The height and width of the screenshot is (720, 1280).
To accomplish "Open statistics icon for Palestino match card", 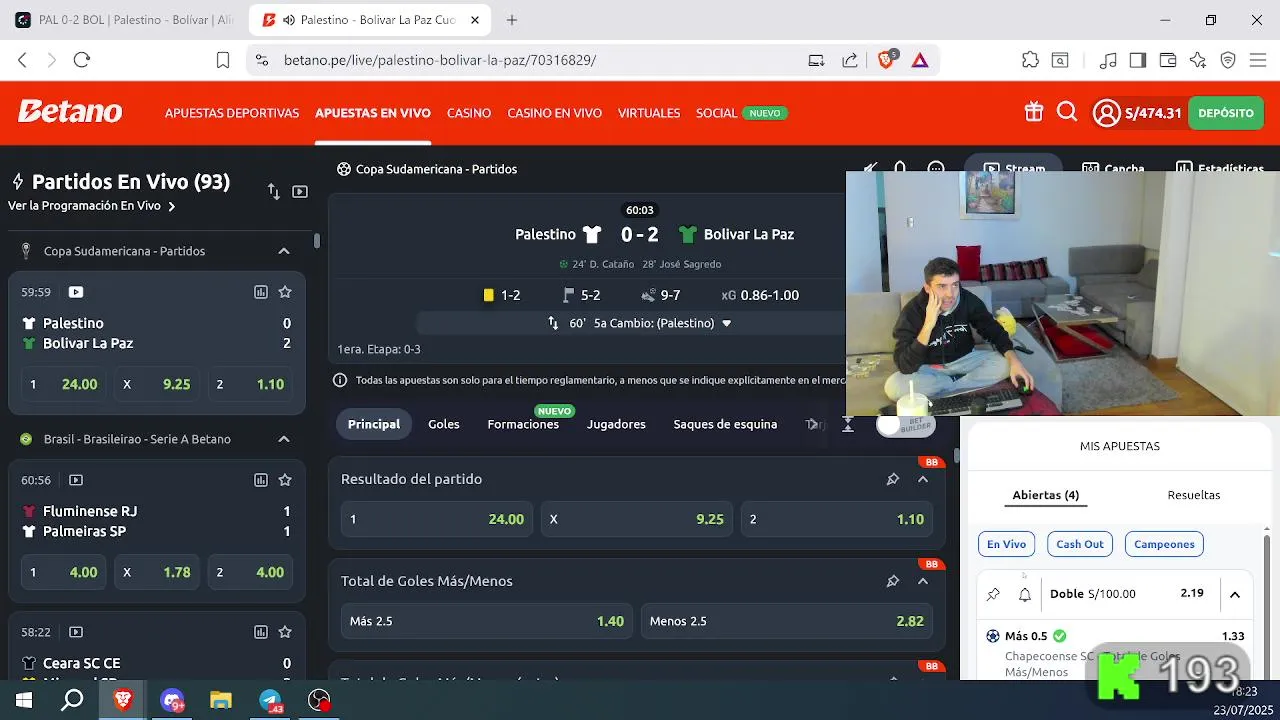I will [261, 292].
